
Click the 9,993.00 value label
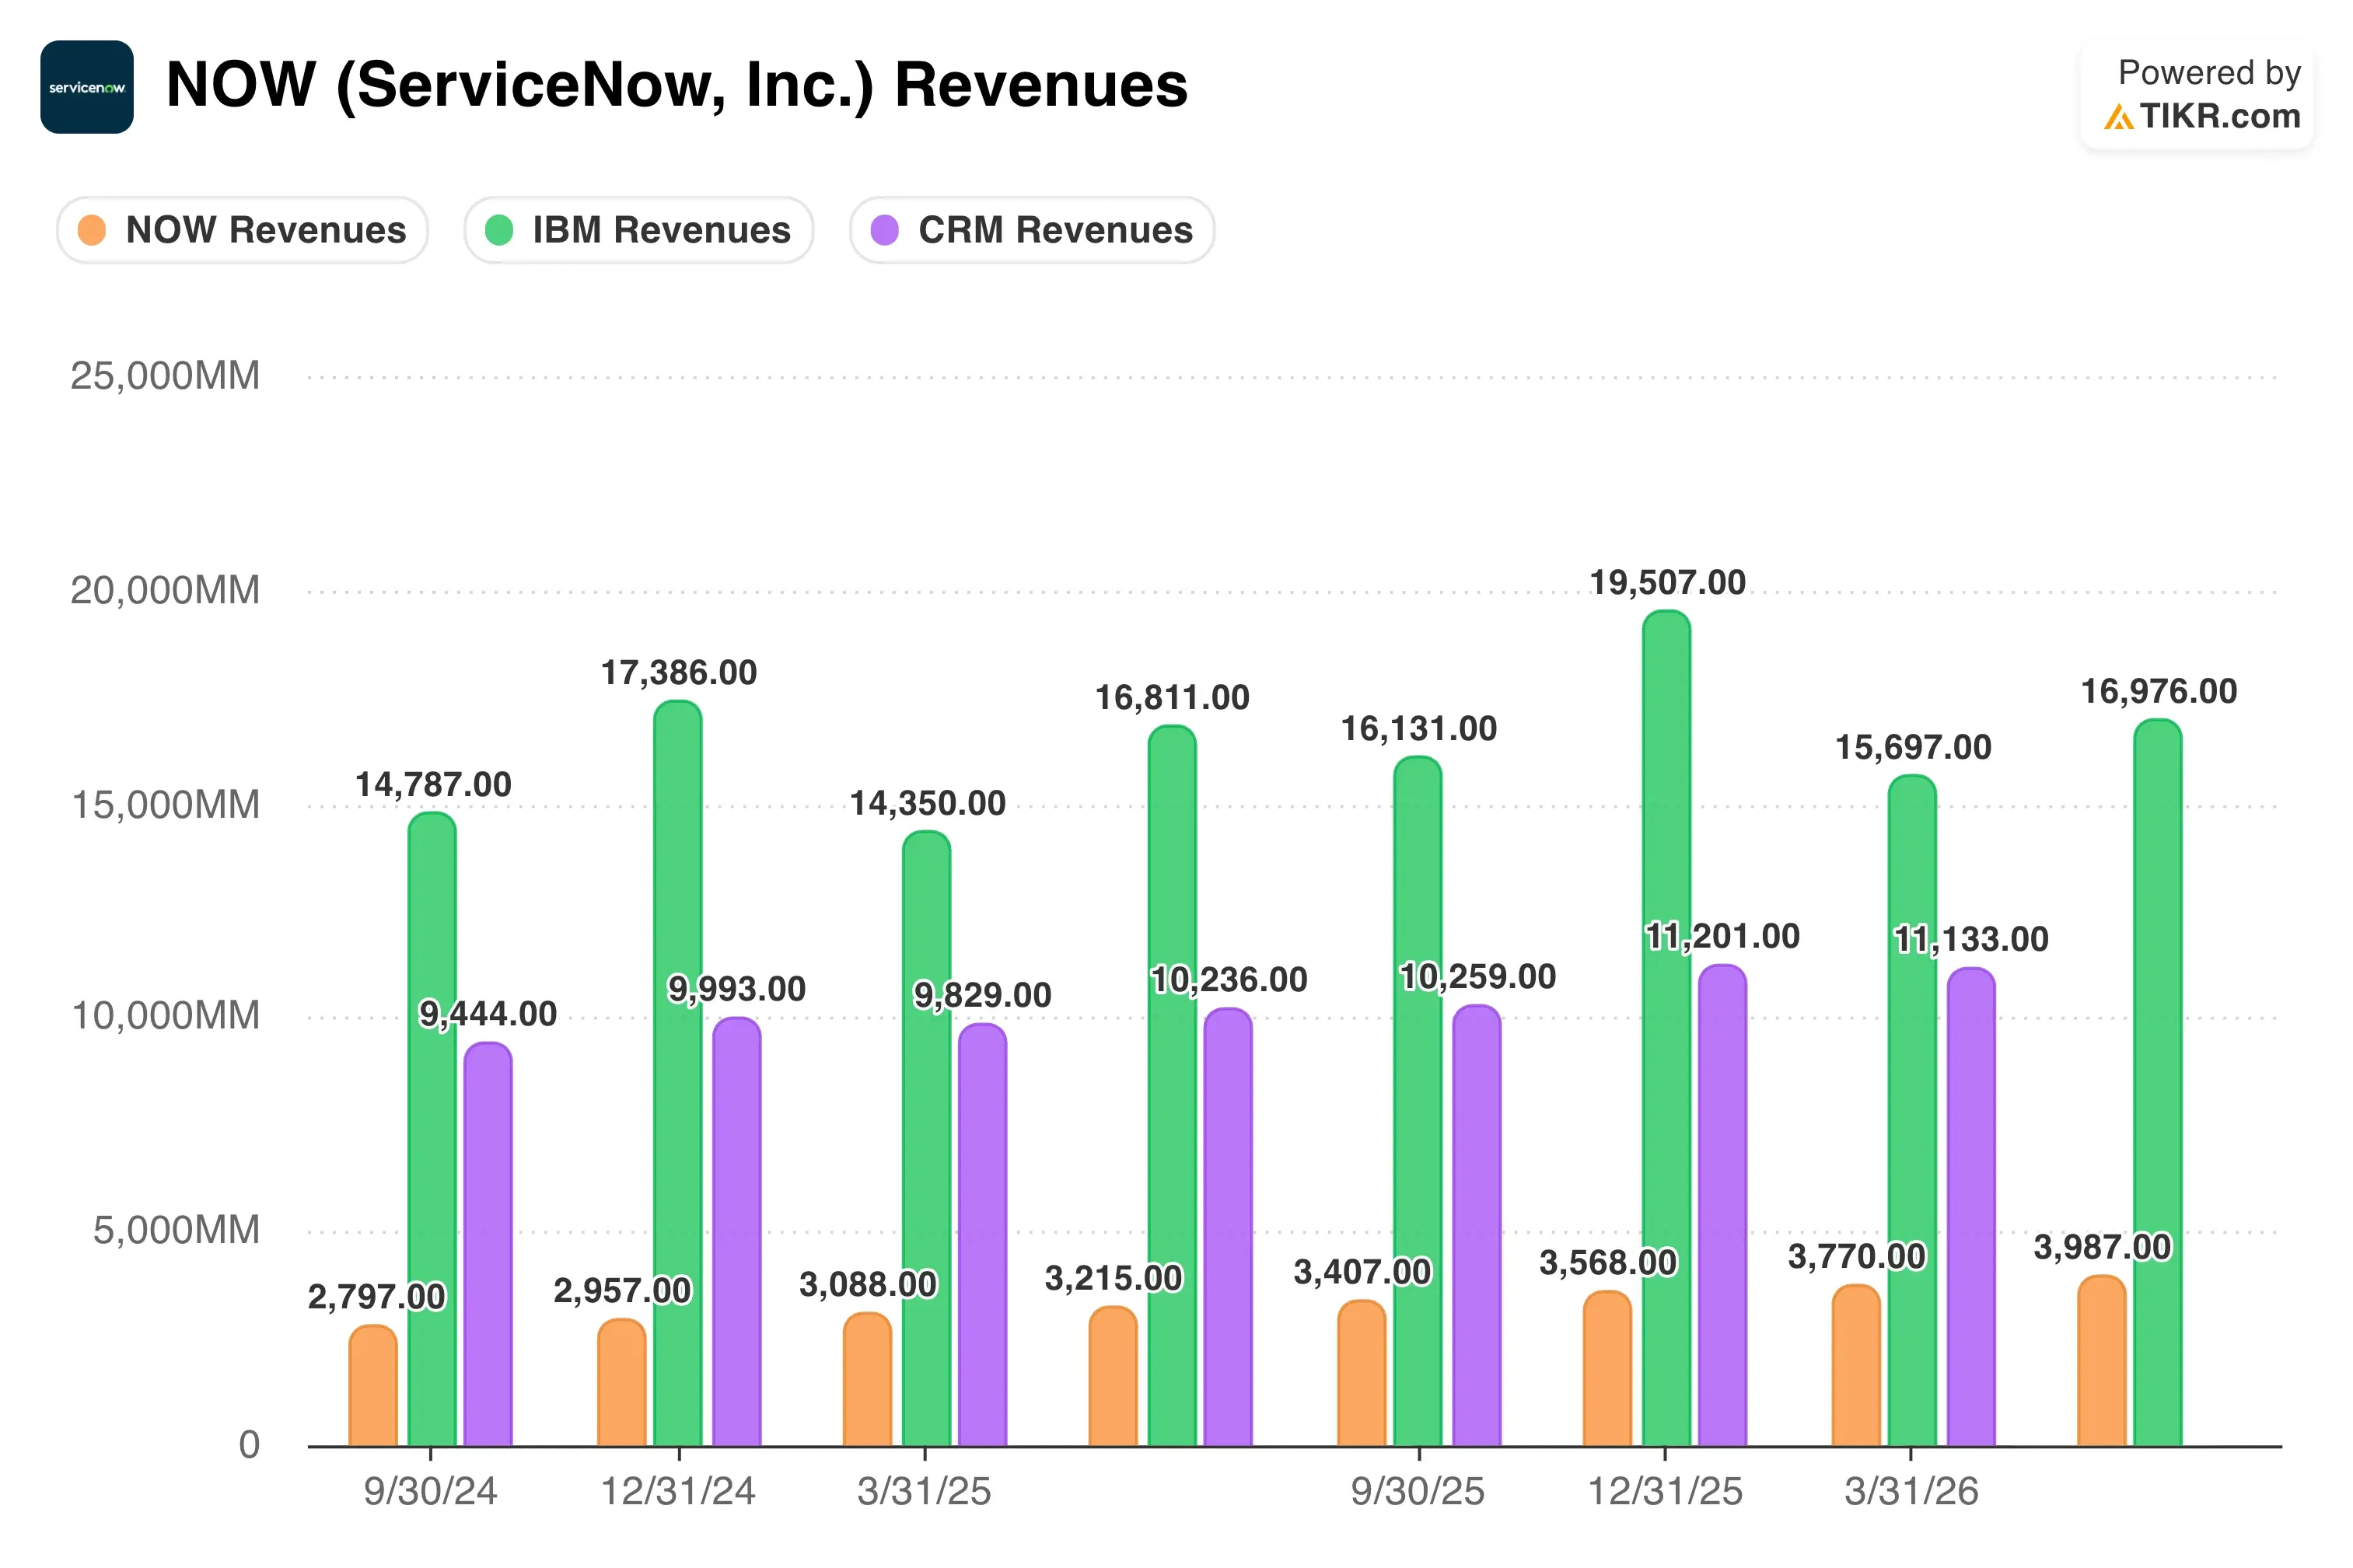[737, 989]
